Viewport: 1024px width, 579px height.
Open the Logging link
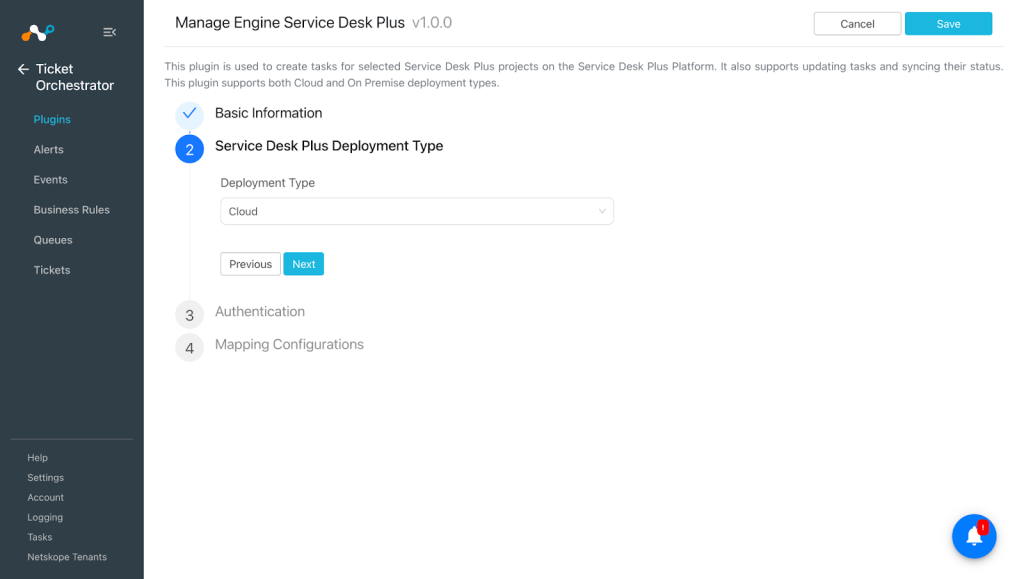[x=45, y=517]
